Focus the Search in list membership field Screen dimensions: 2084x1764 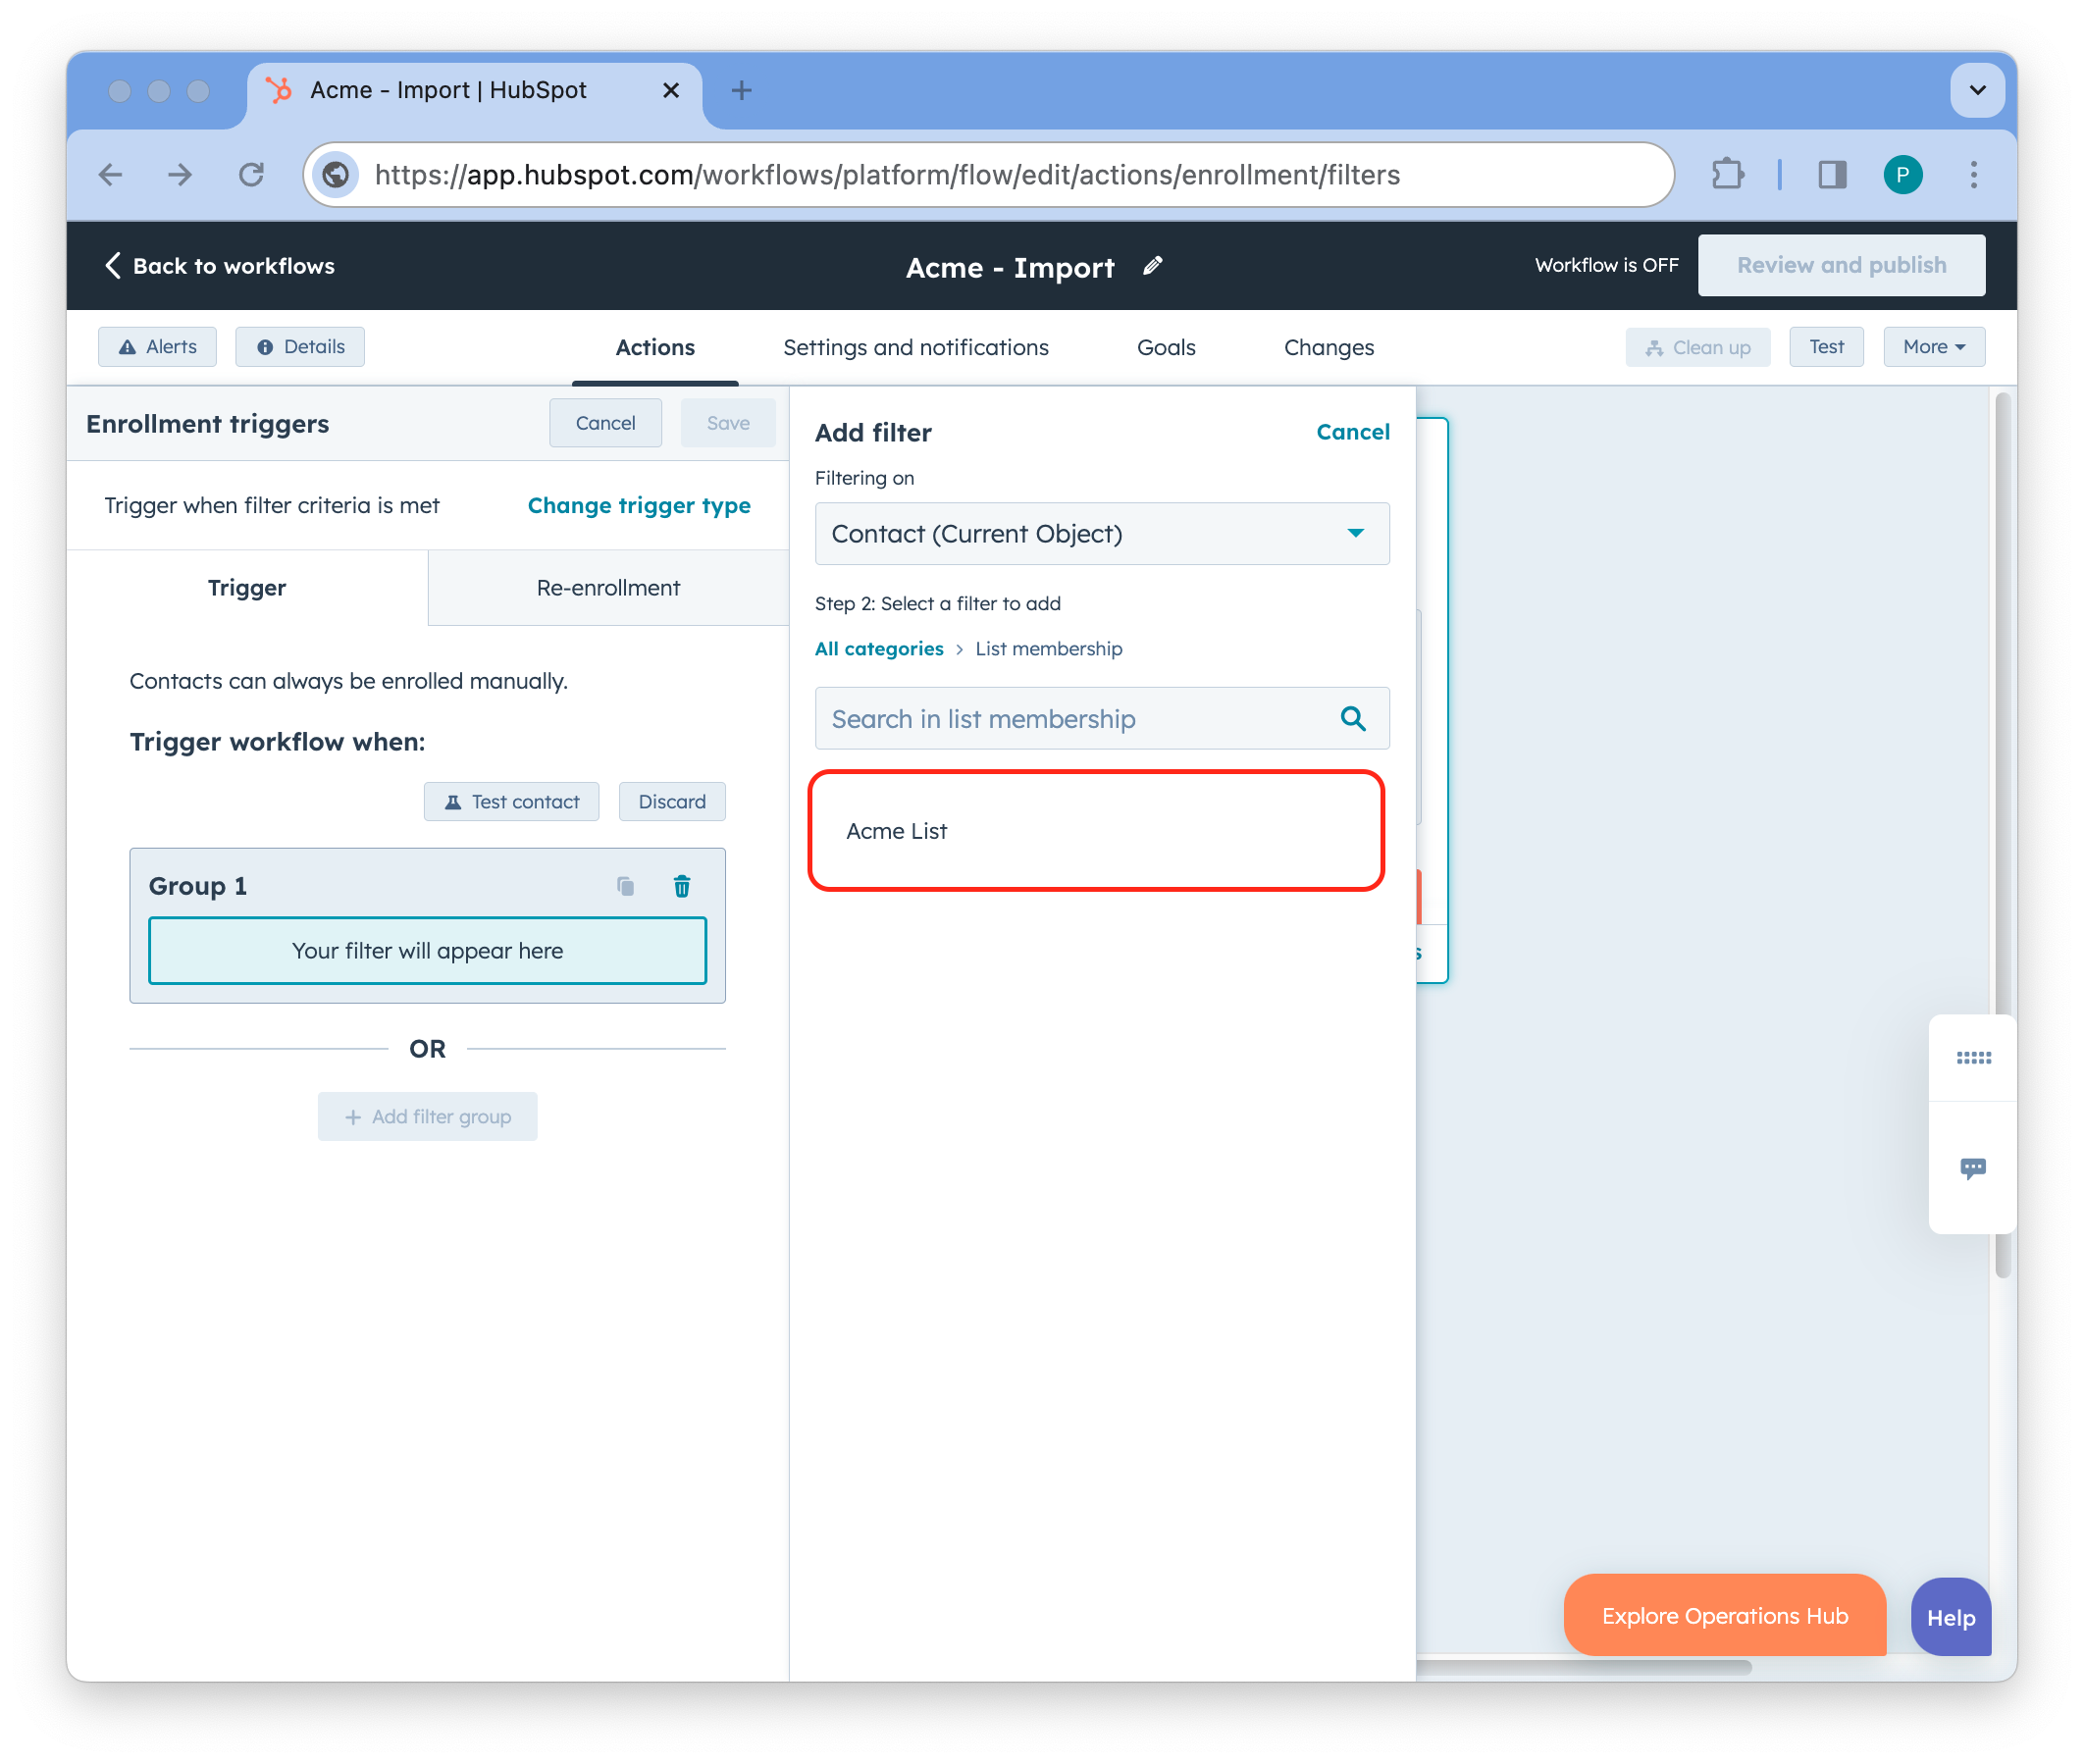coord(1102,718)
